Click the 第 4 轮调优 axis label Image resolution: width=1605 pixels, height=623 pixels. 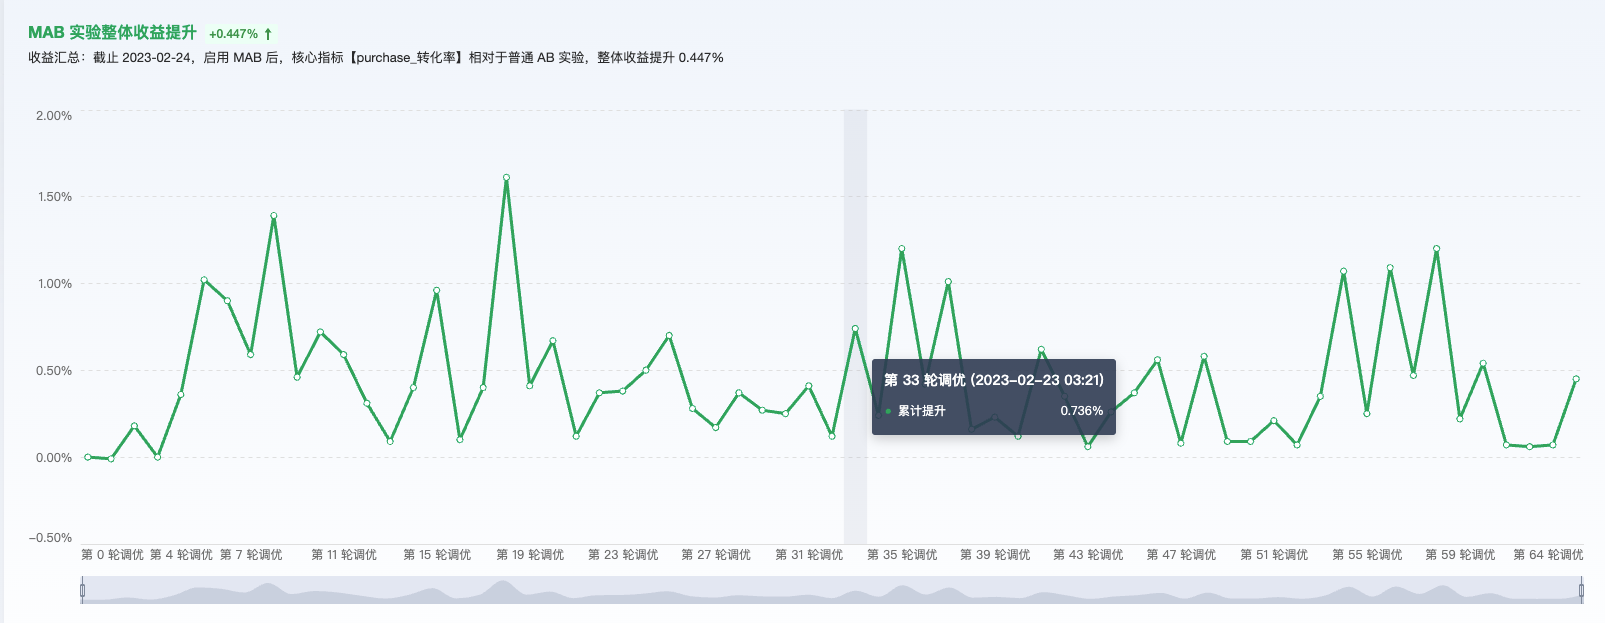(x=181, y=555)
